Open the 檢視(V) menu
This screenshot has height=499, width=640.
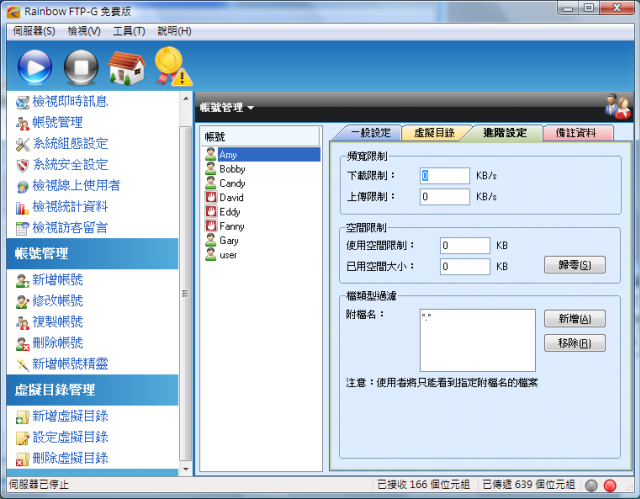tap(84, 31)
